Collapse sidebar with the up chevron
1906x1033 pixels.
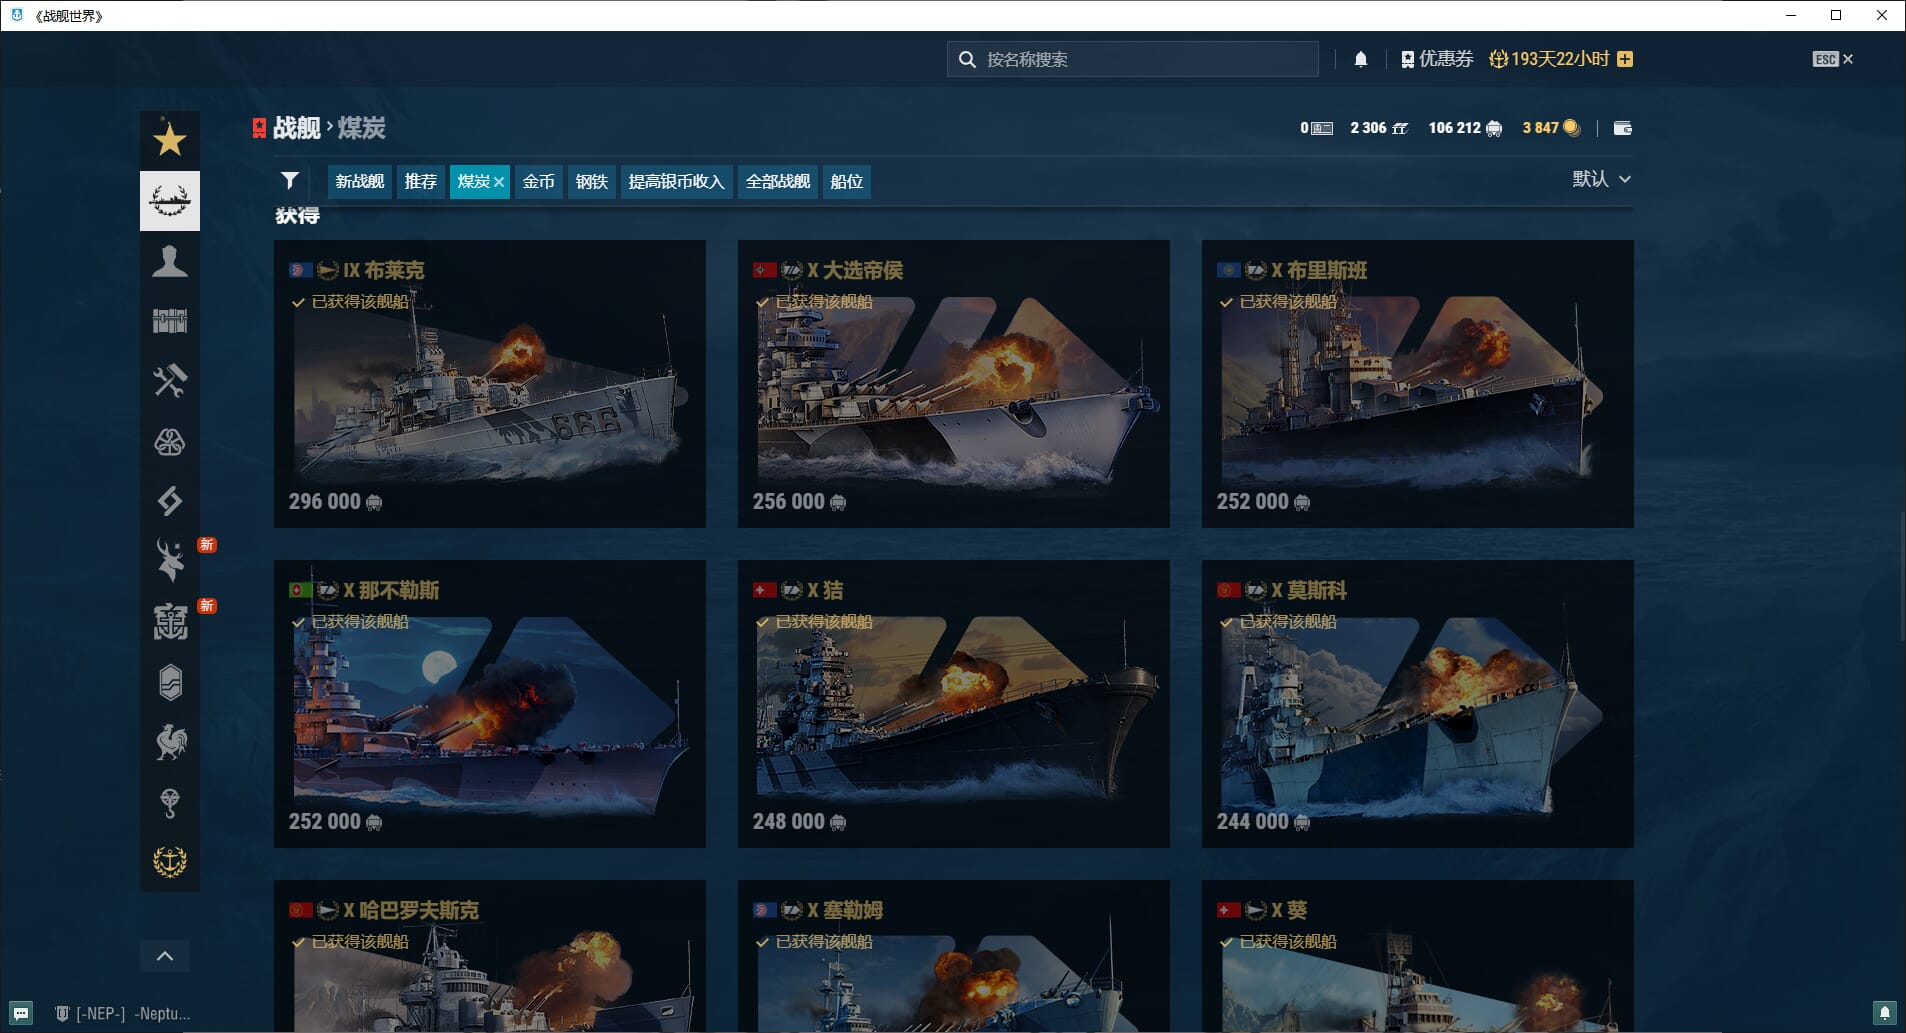pos(165,956)
